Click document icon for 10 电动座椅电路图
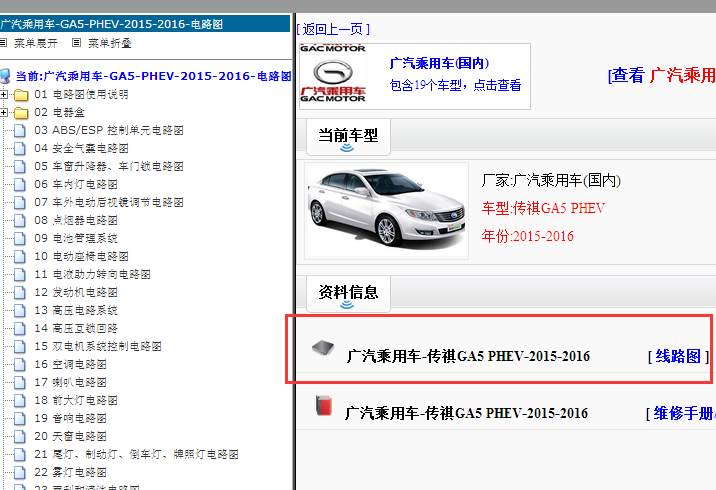Image resolution: width=716 pixels, height=490 pixels. click(20, 257)
